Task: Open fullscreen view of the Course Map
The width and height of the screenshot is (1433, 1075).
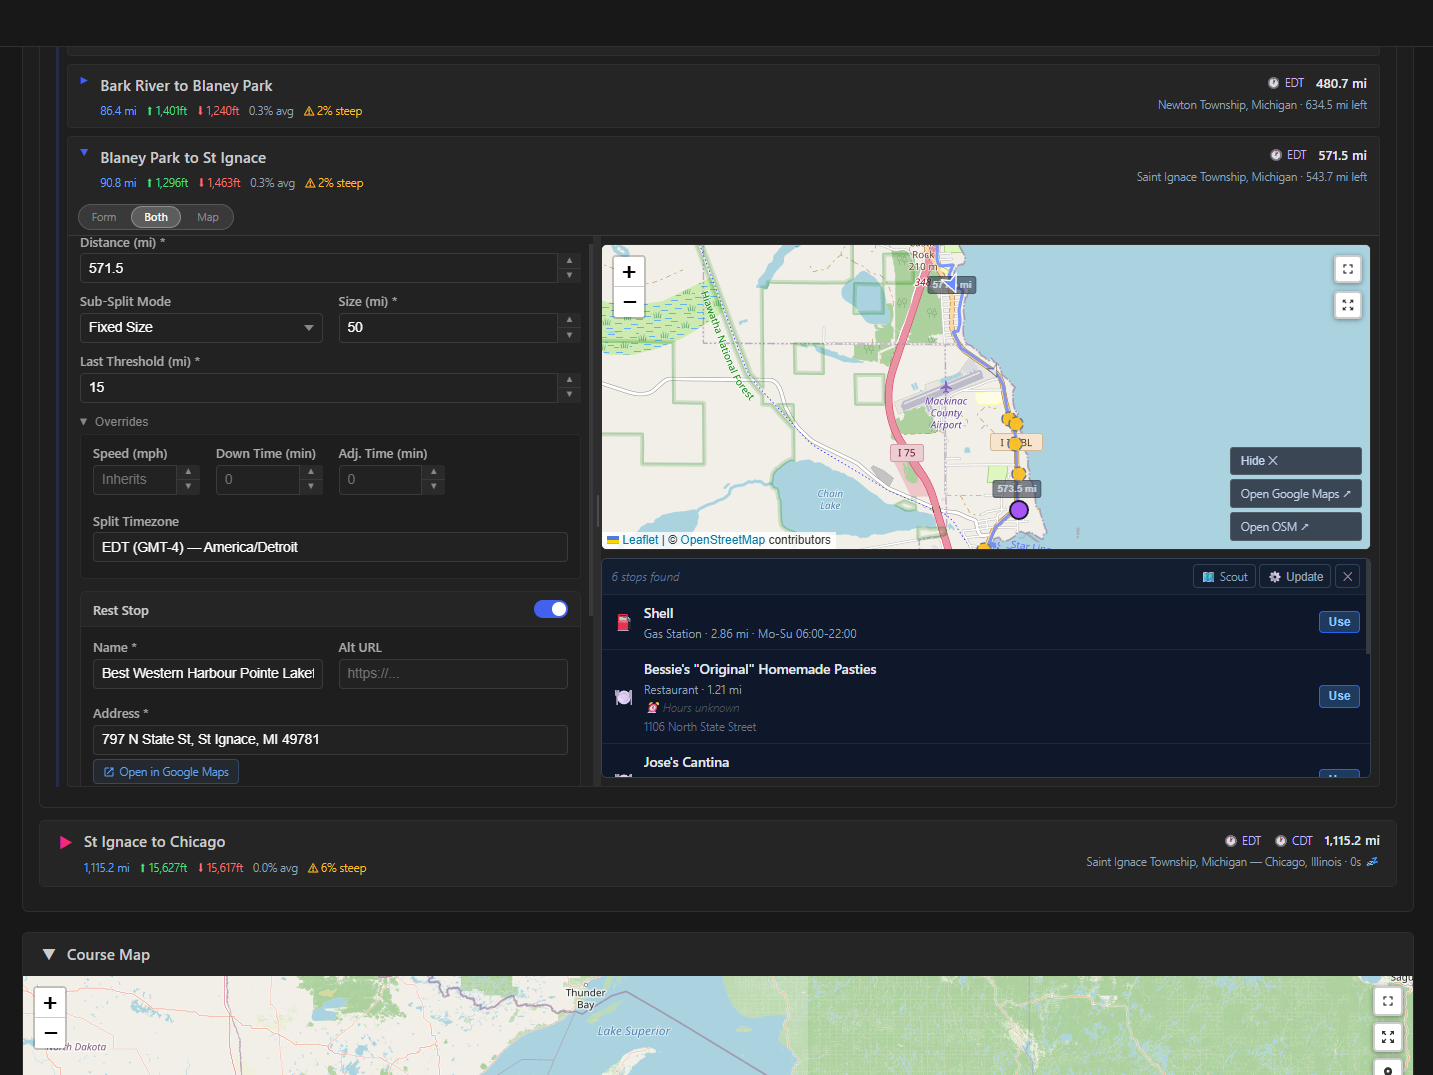Action: pos(1388,1001)
